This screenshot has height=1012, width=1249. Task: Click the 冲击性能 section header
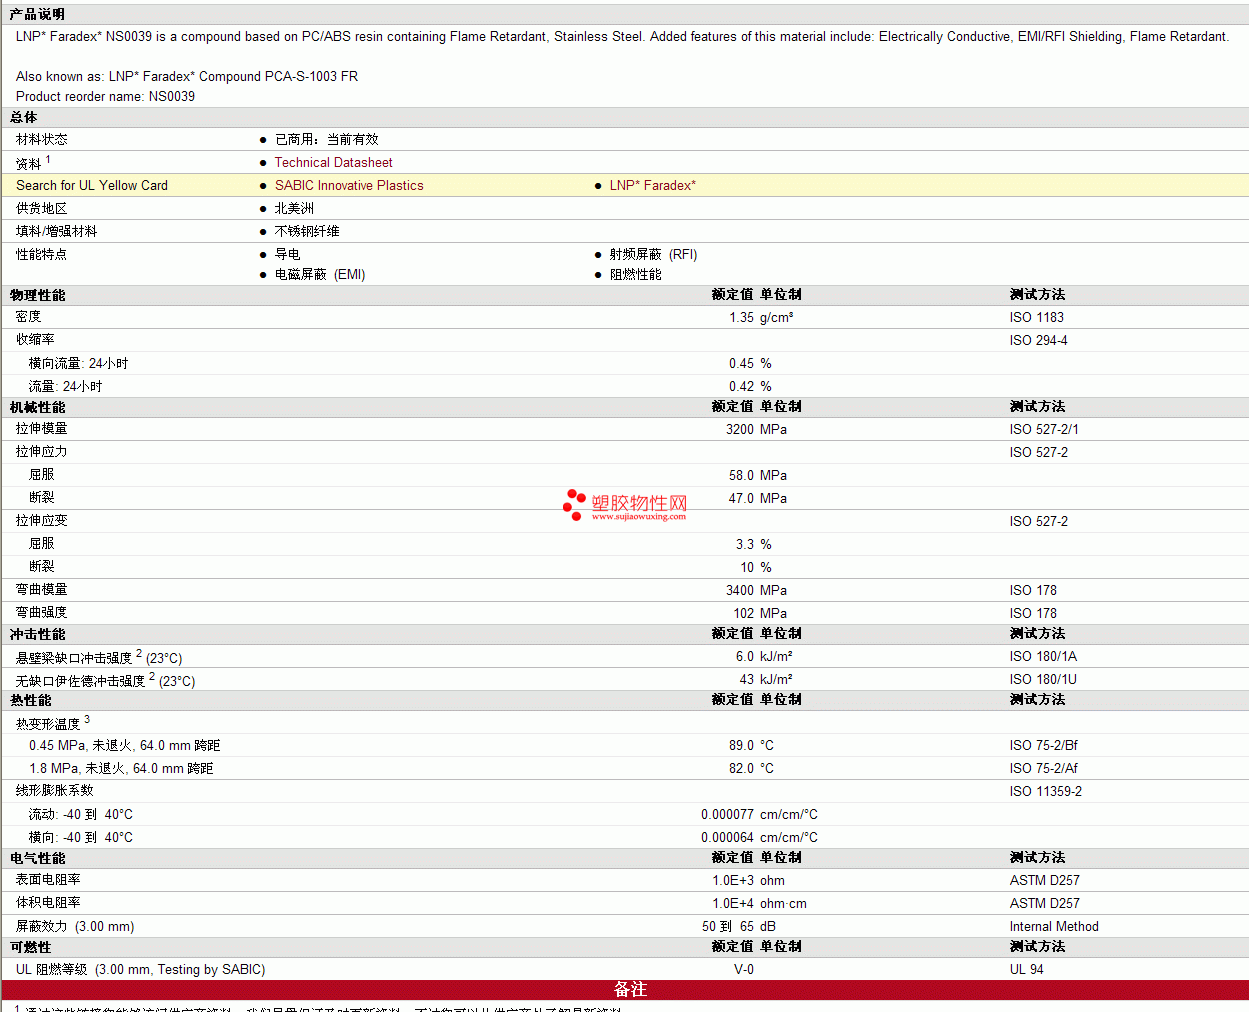(37, 634)
